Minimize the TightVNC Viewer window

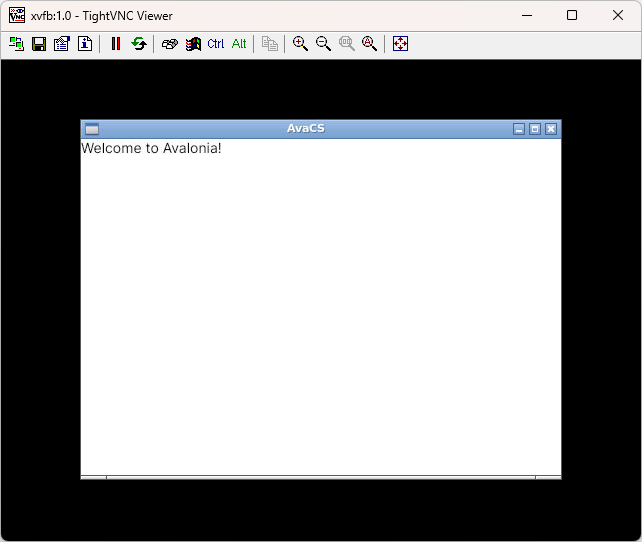tap(527, 15)
